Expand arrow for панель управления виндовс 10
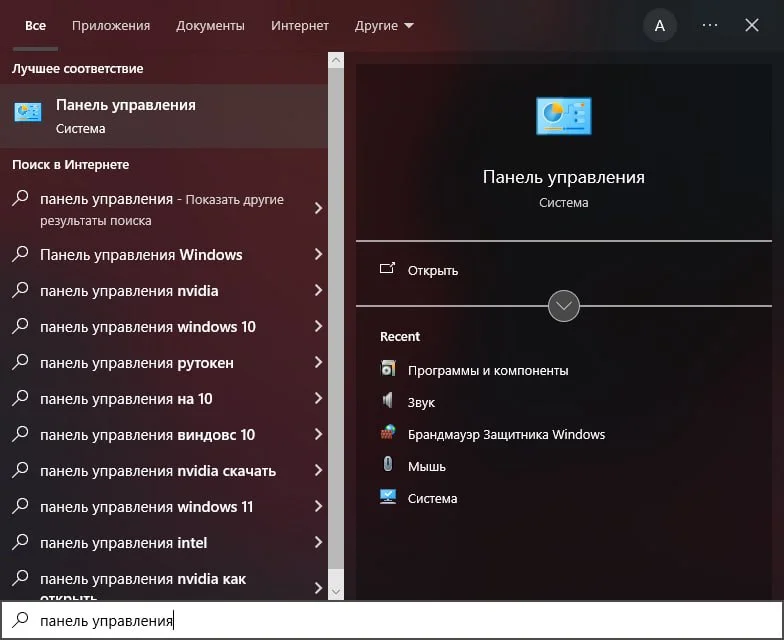784x640 pixels. click(318, 434)
